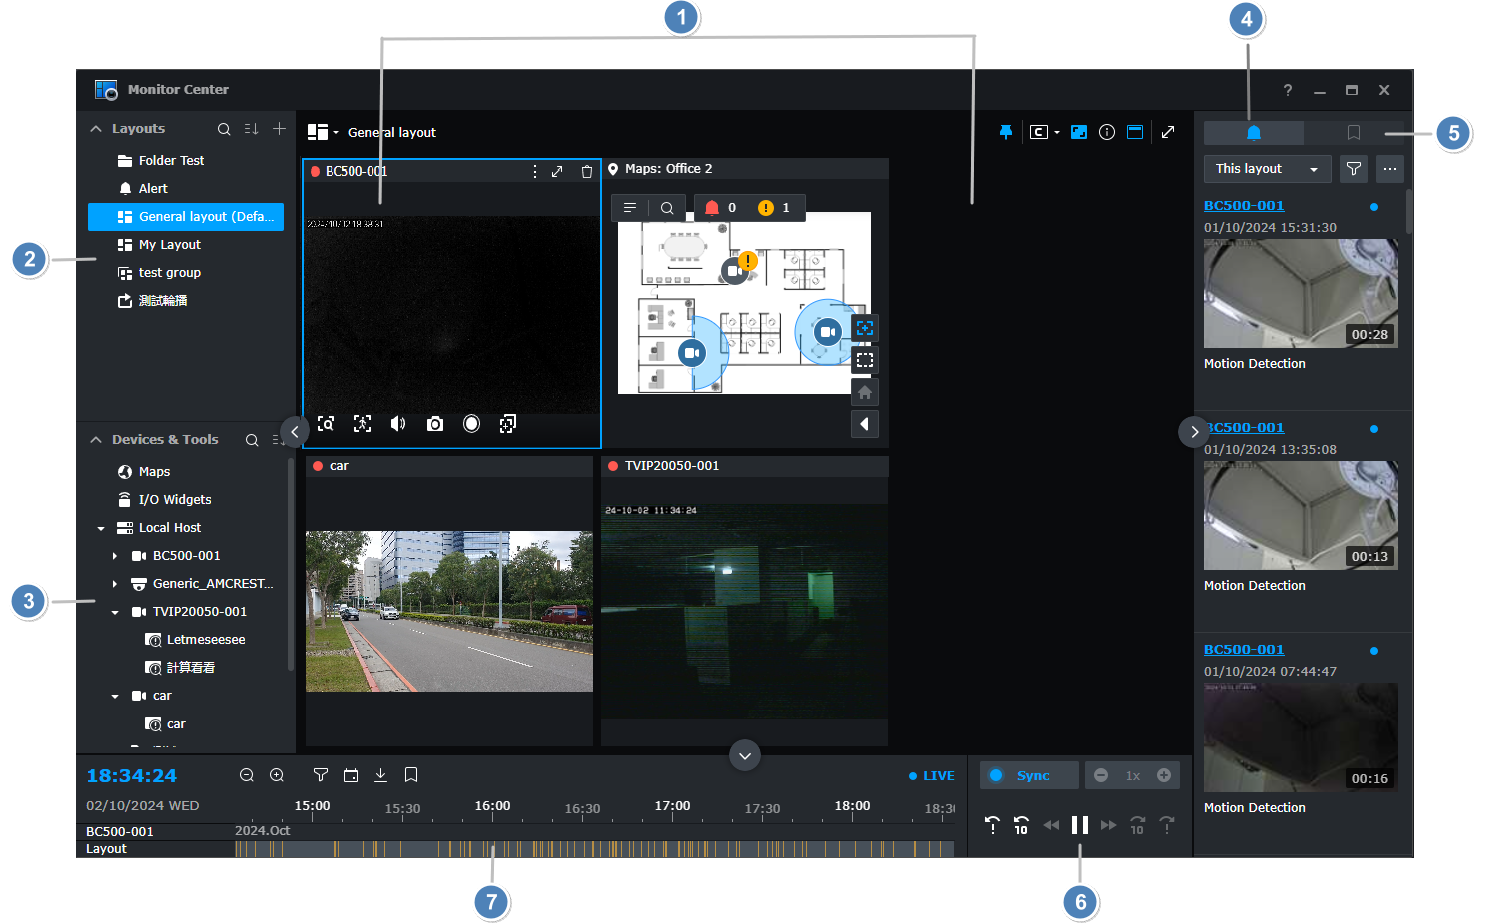Go to map home view
This screenshot has width=1486, height=923.
click(x=865, y=392)
